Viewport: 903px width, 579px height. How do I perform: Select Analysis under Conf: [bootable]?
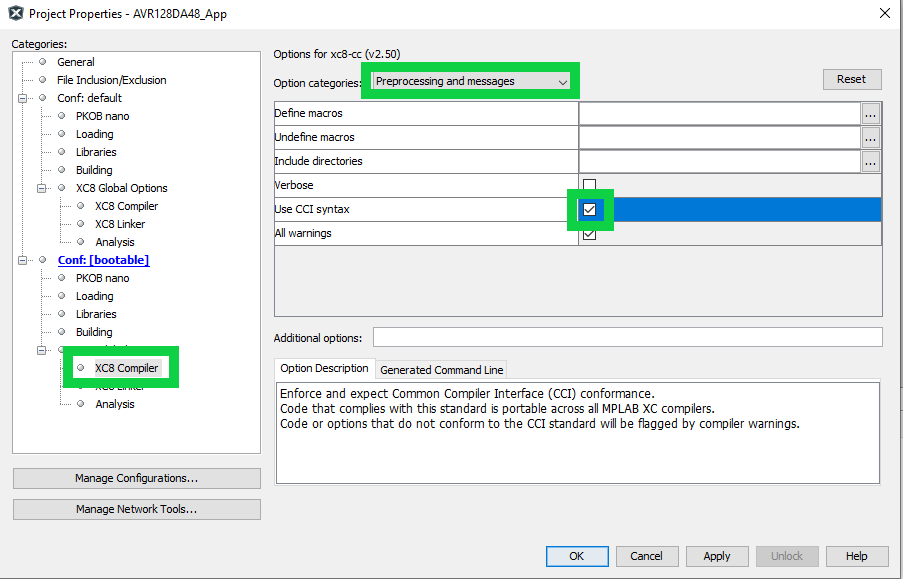(x=114, y=404)
